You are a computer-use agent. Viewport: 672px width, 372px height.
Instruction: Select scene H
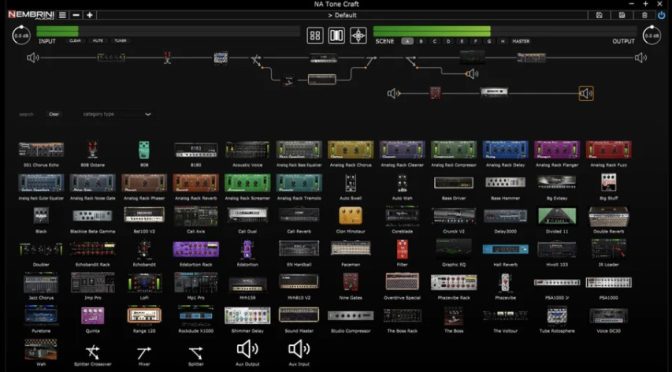pyautogui.click(x=502, y=41)
